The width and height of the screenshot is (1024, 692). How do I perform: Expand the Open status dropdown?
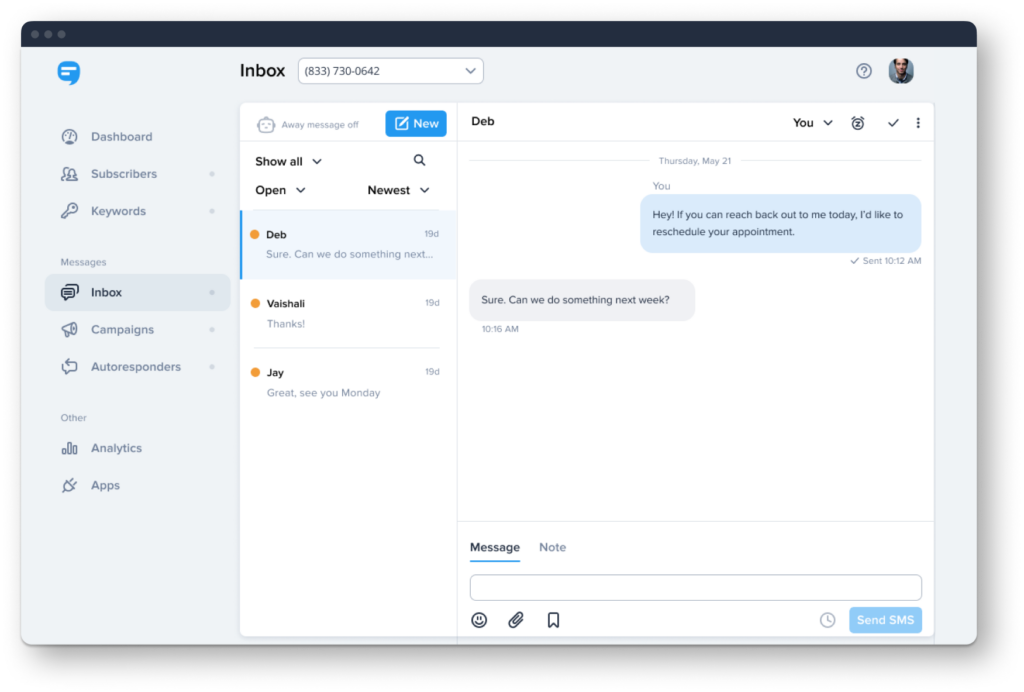point(280,190)
